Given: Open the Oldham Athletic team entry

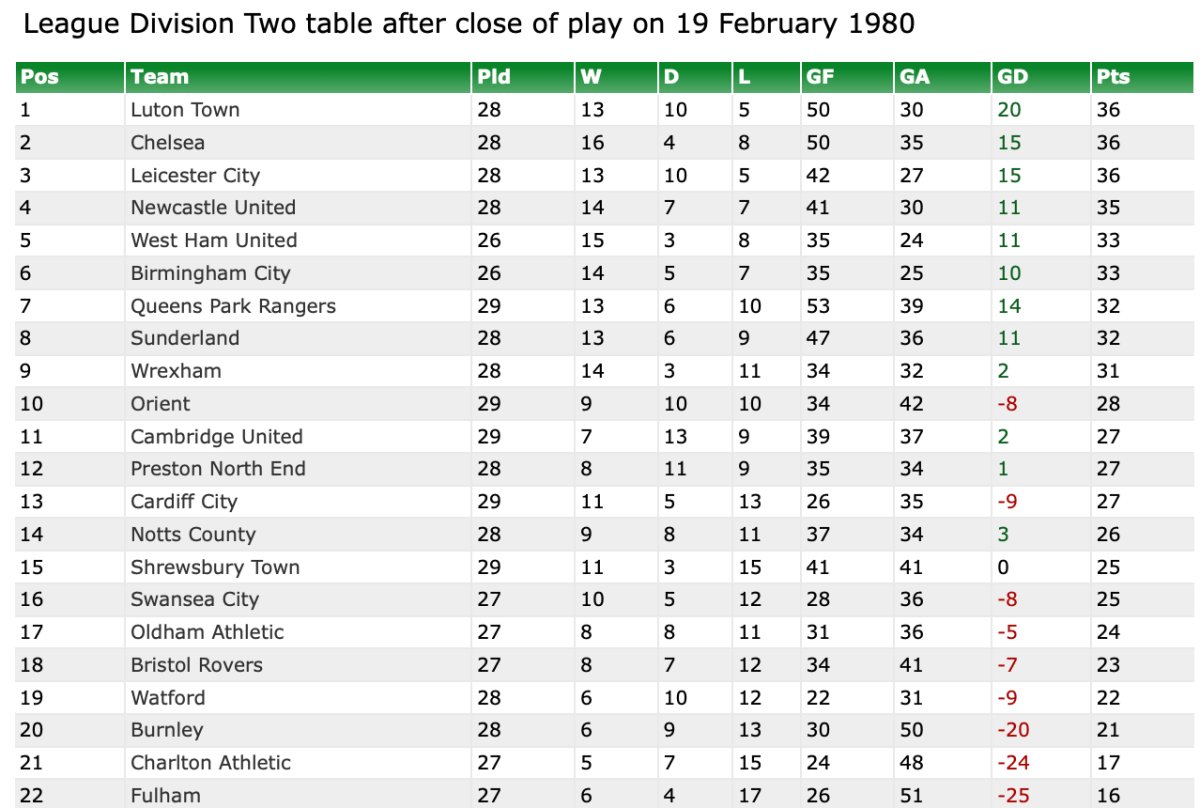Looking at the screenshot, I should coord(207,632).
